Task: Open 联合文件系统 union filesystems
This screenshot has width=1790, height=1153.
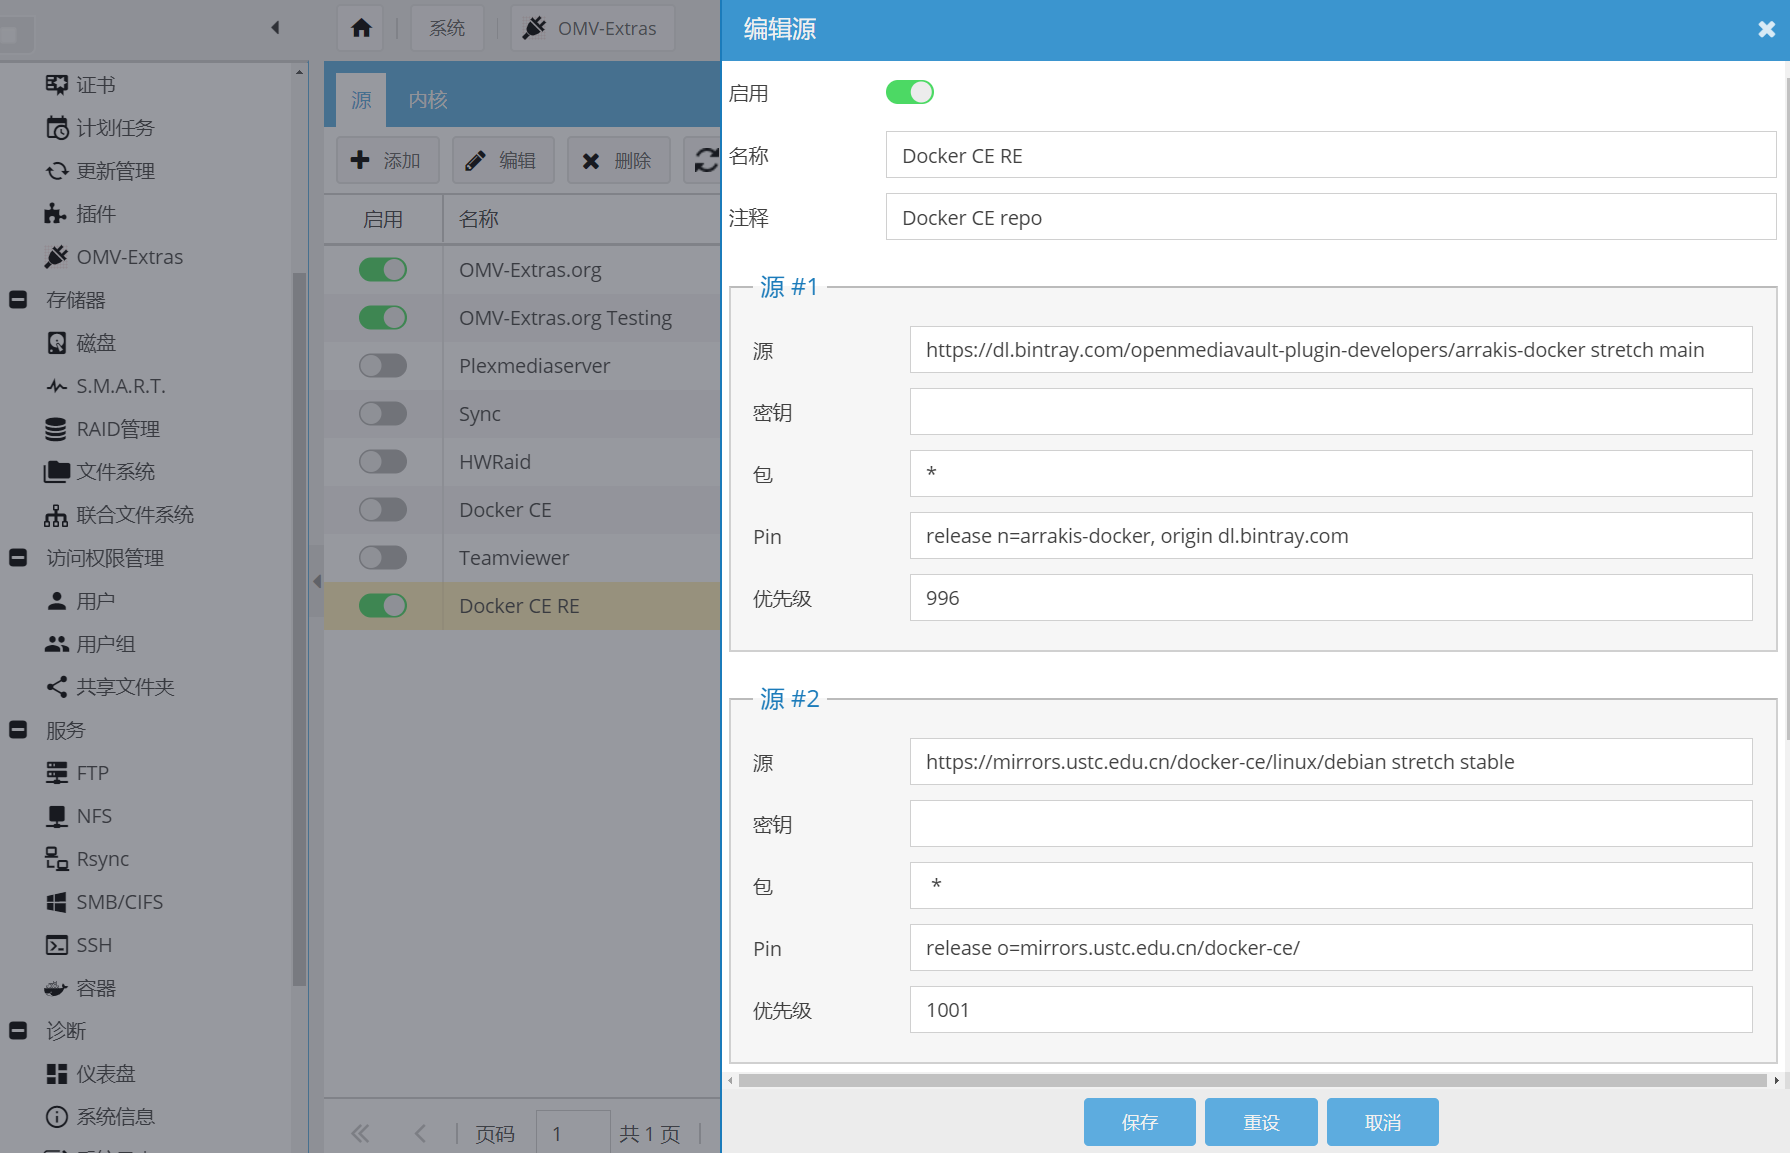Action: (119, 515)
